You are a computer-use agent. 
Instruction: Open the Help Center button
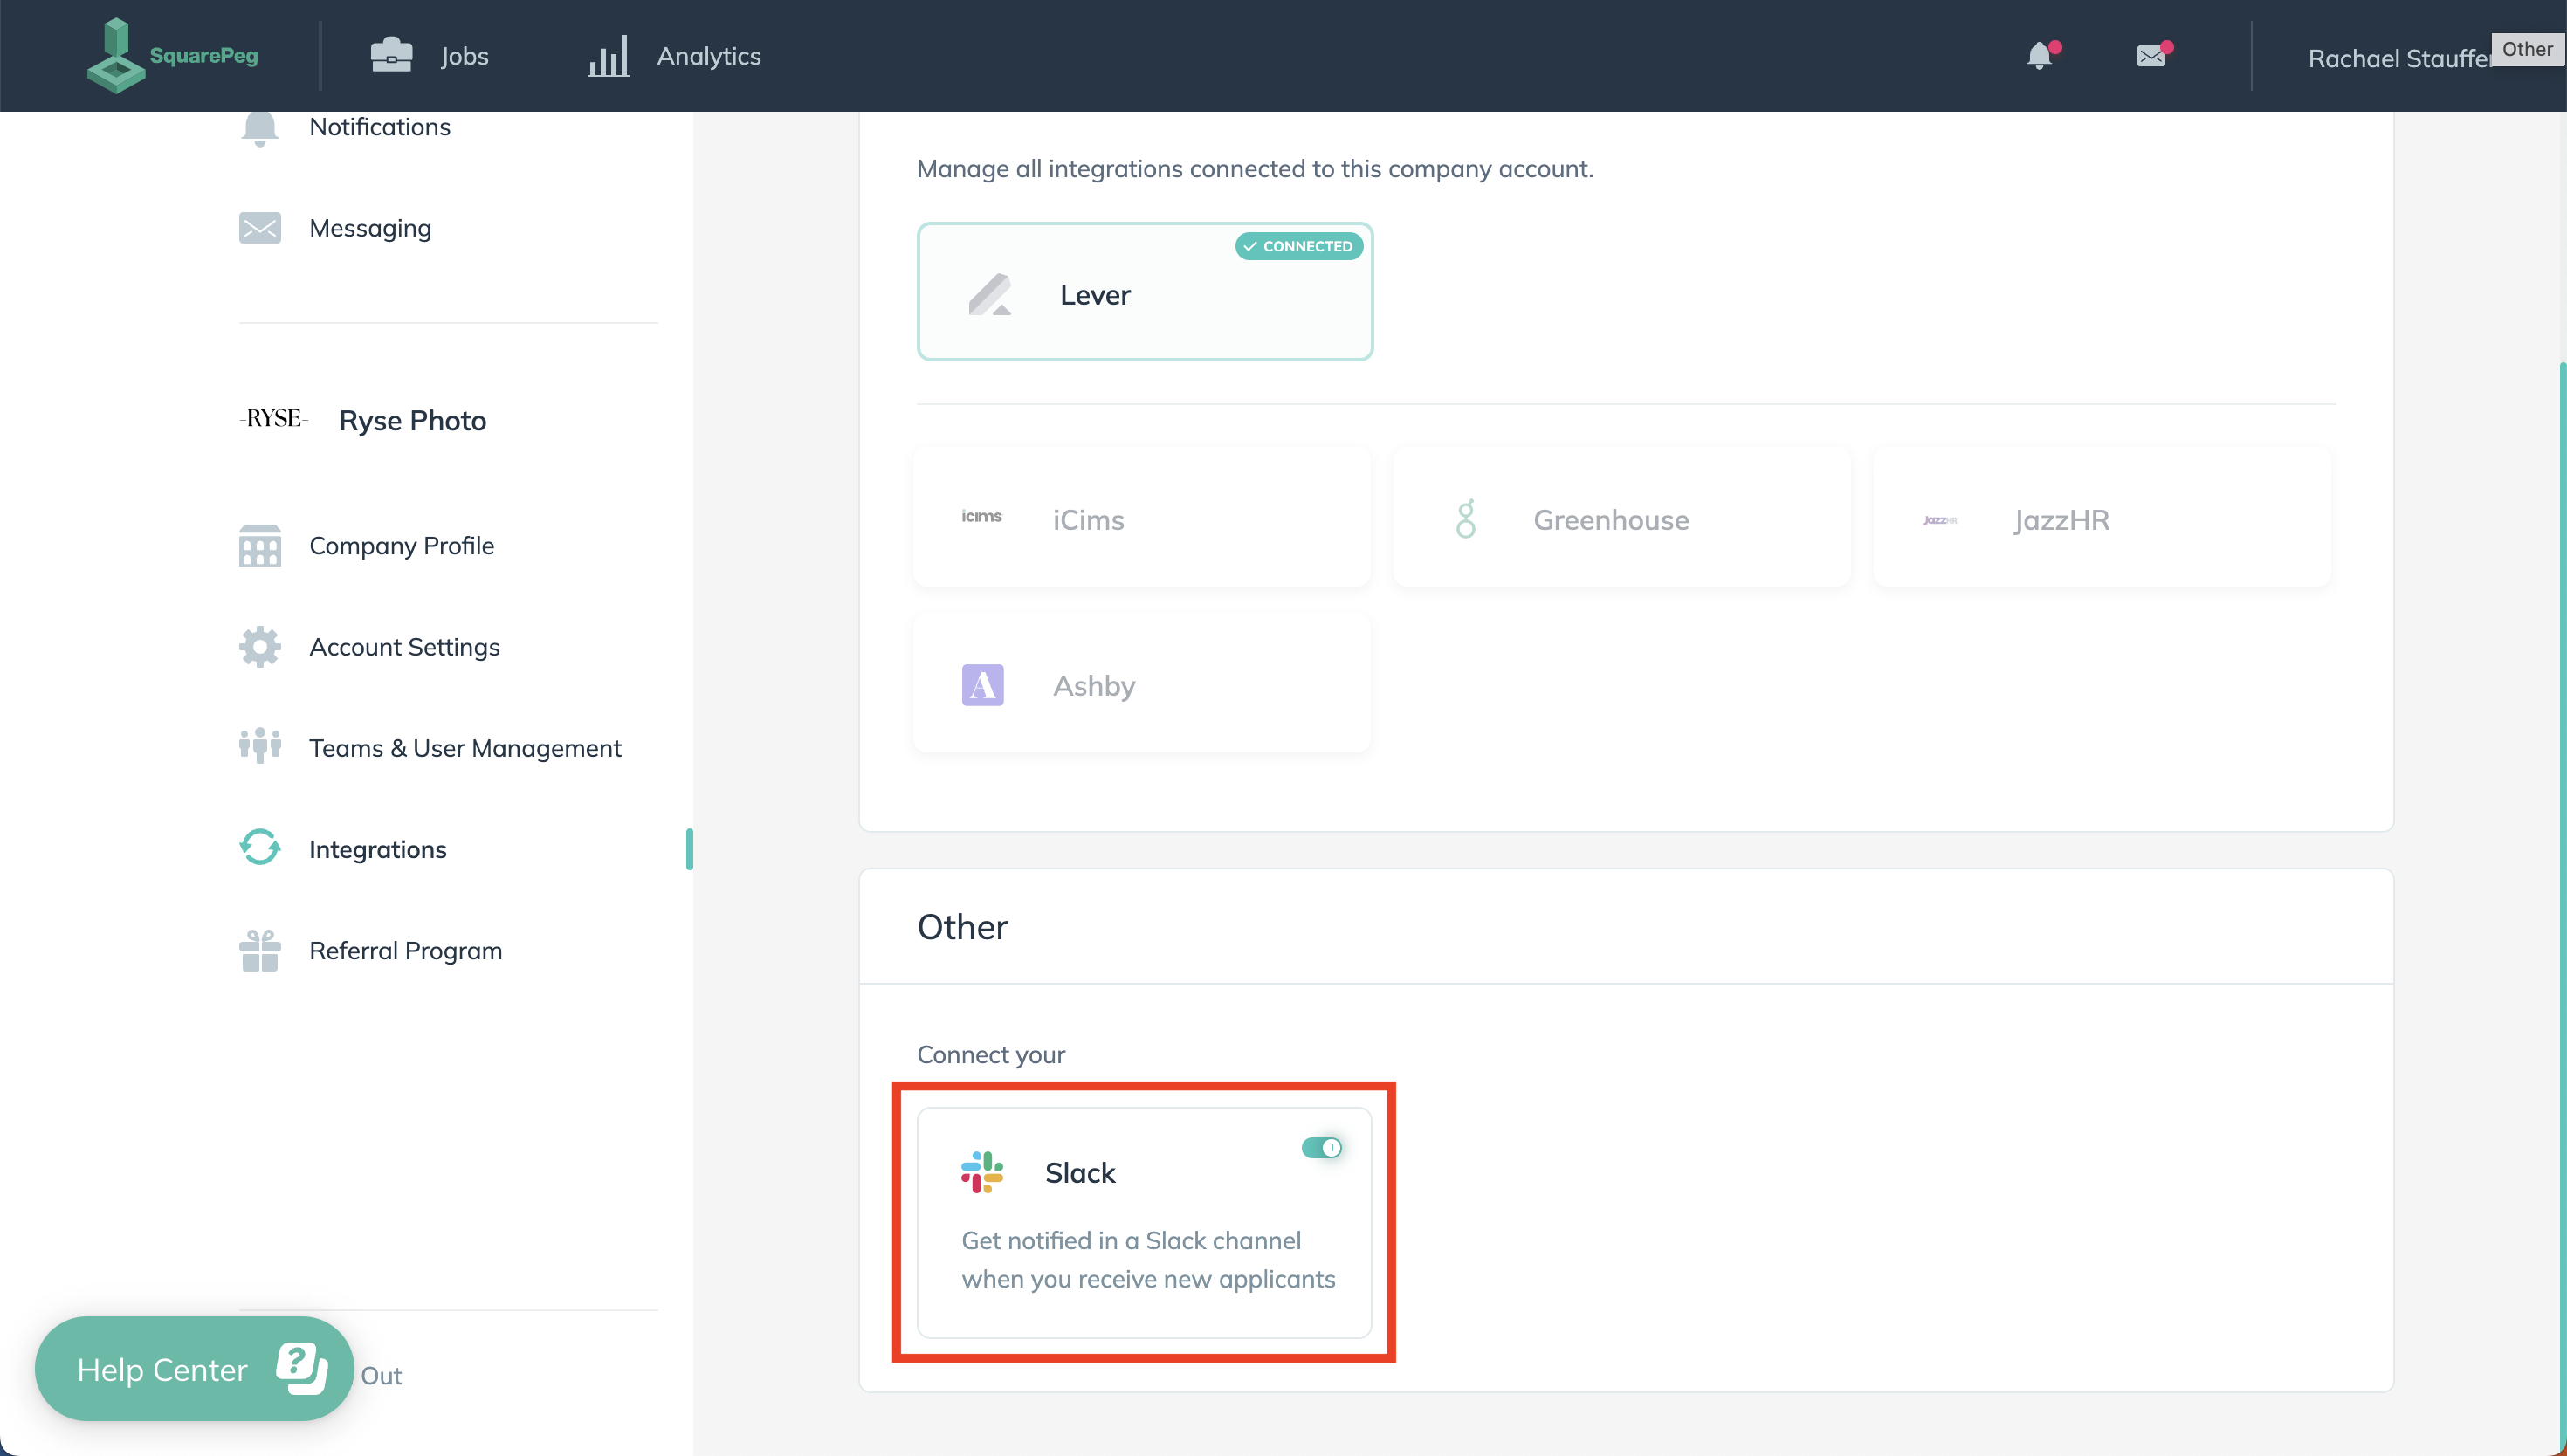point(194,1369)
